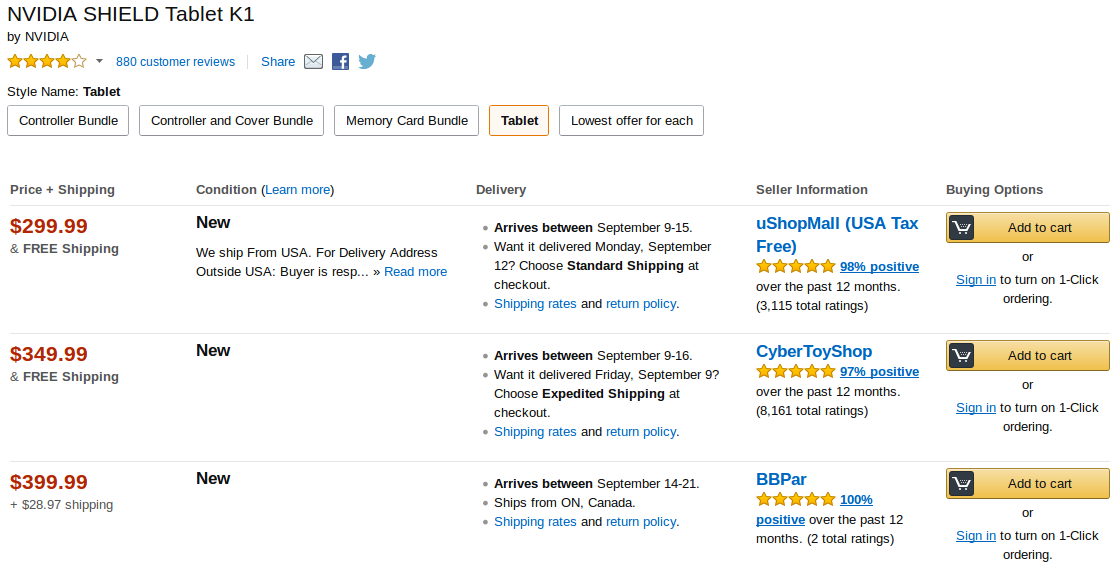Image resolution: width=1118 pixels, height=573 pixels.
Task: Open the star rating breakdown dropdown arrow
Action: [99, 61]
